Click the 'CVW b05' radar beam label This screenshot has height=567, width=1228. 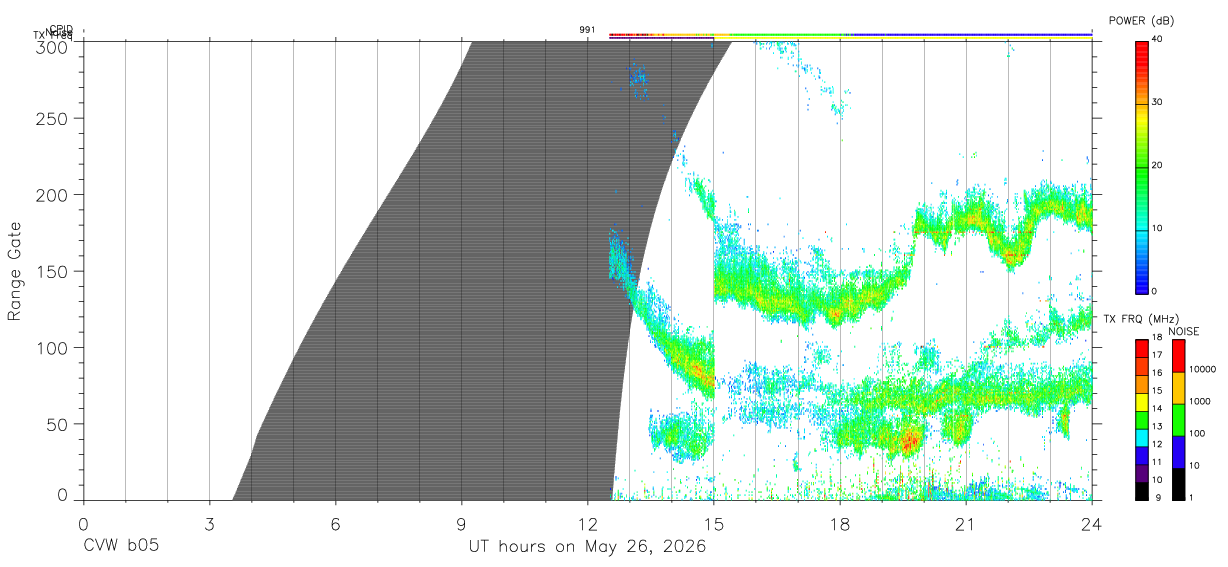(x=121, y=547)
